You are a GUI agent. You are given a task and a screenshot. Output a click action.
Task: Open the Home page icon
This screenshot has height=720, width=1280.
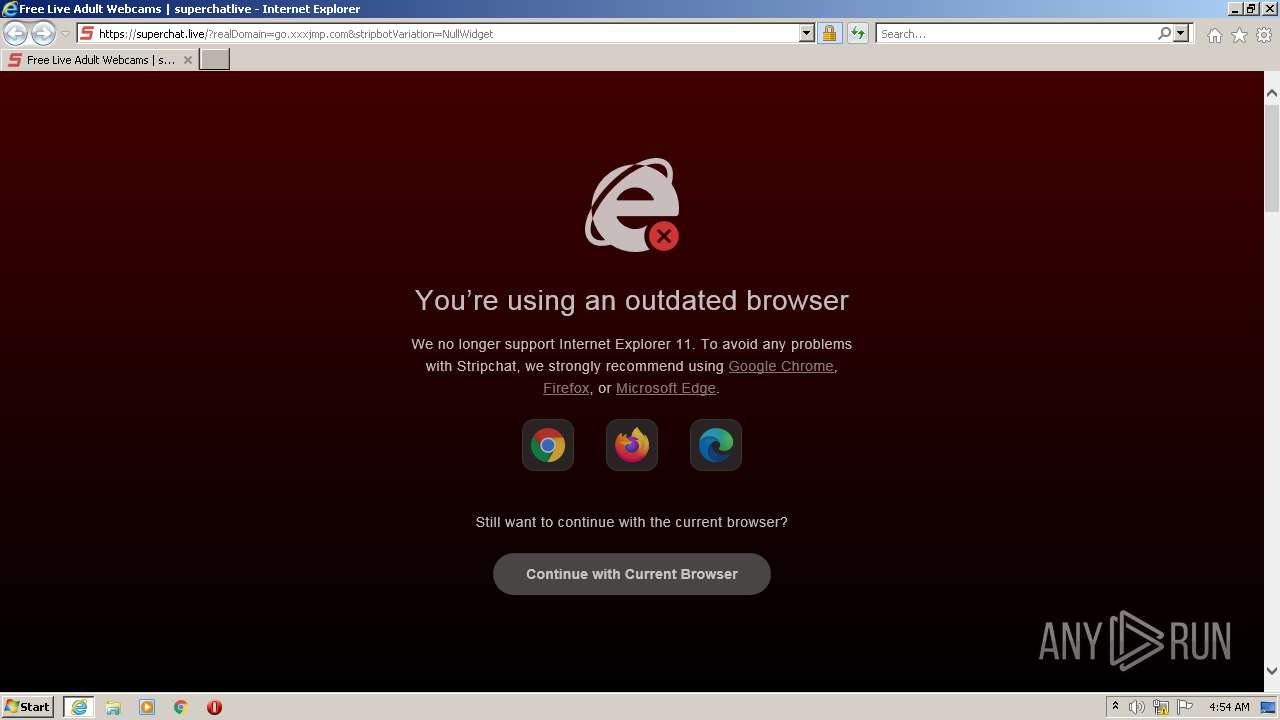(x=1214, y=35)
